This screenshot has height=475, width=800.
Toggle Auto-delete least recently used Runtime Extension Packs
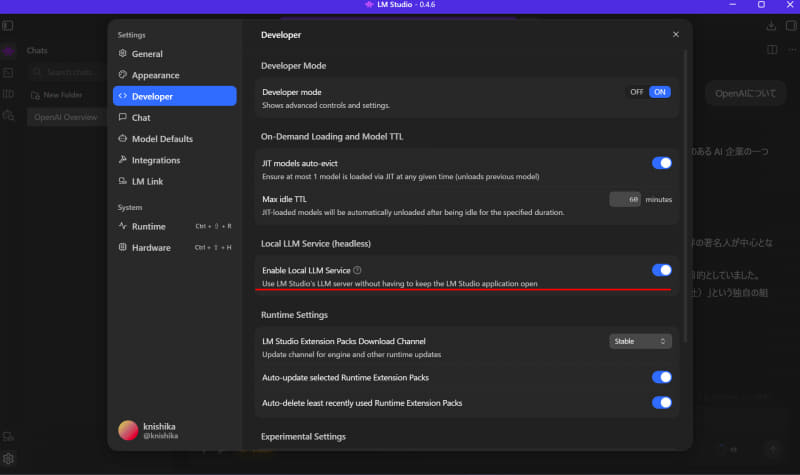662,403
